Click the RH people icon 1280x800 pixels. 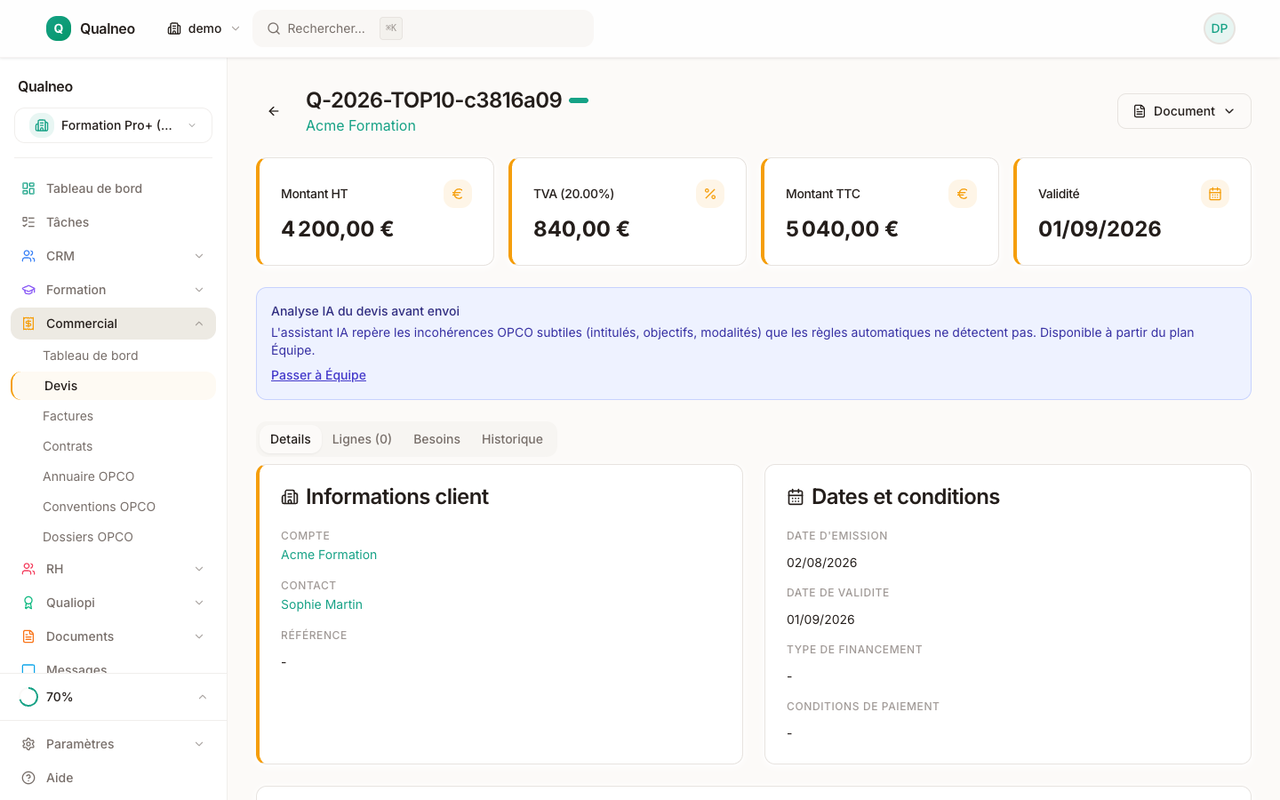28,569
